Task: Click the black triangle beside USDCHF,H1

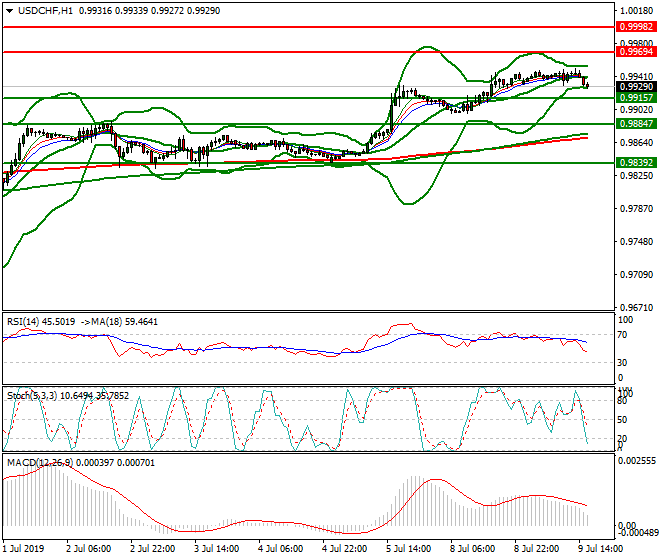Action: click(x=9, y=11)
